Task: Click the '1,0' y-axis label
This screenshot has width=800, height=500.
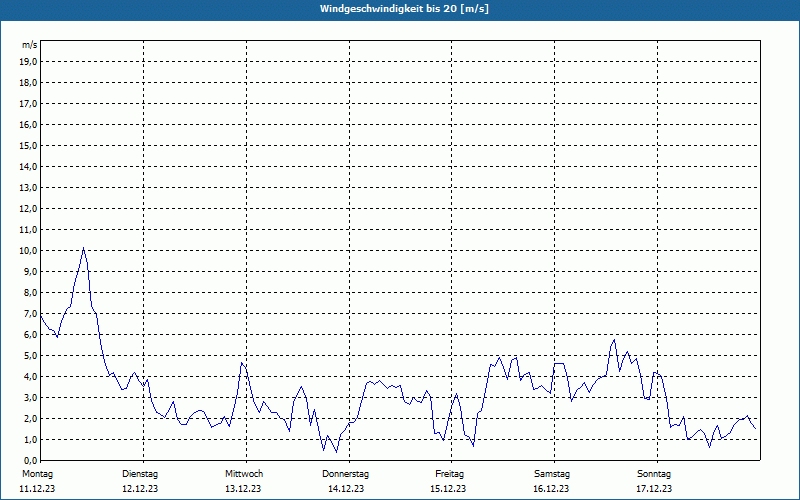Action: [x=31, y=440]
